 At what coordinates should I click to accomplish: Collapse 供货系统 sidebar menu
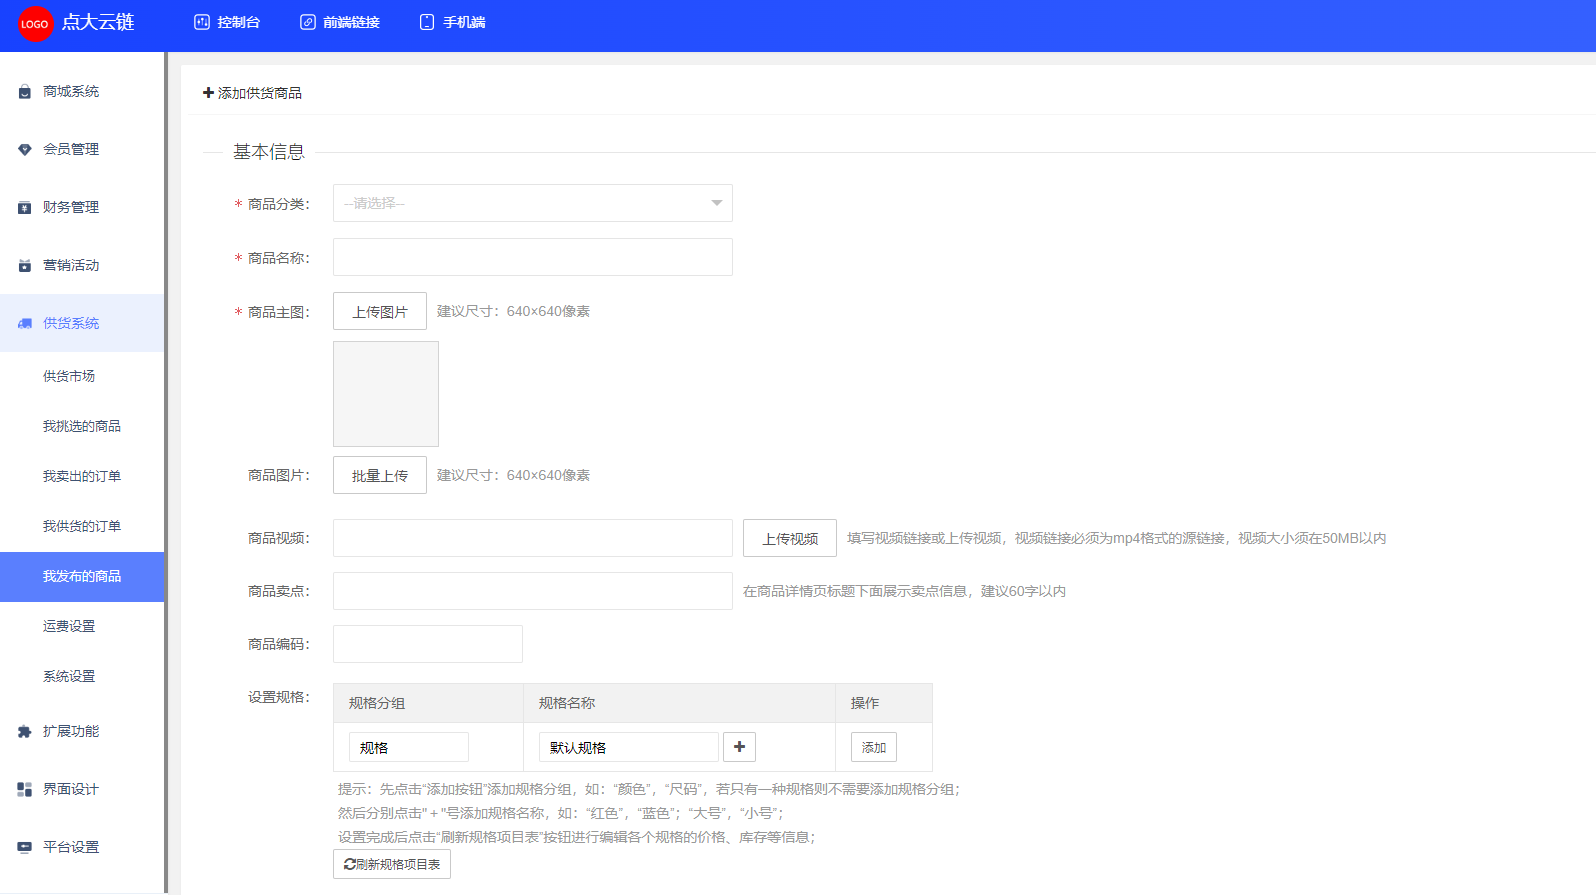82,323
